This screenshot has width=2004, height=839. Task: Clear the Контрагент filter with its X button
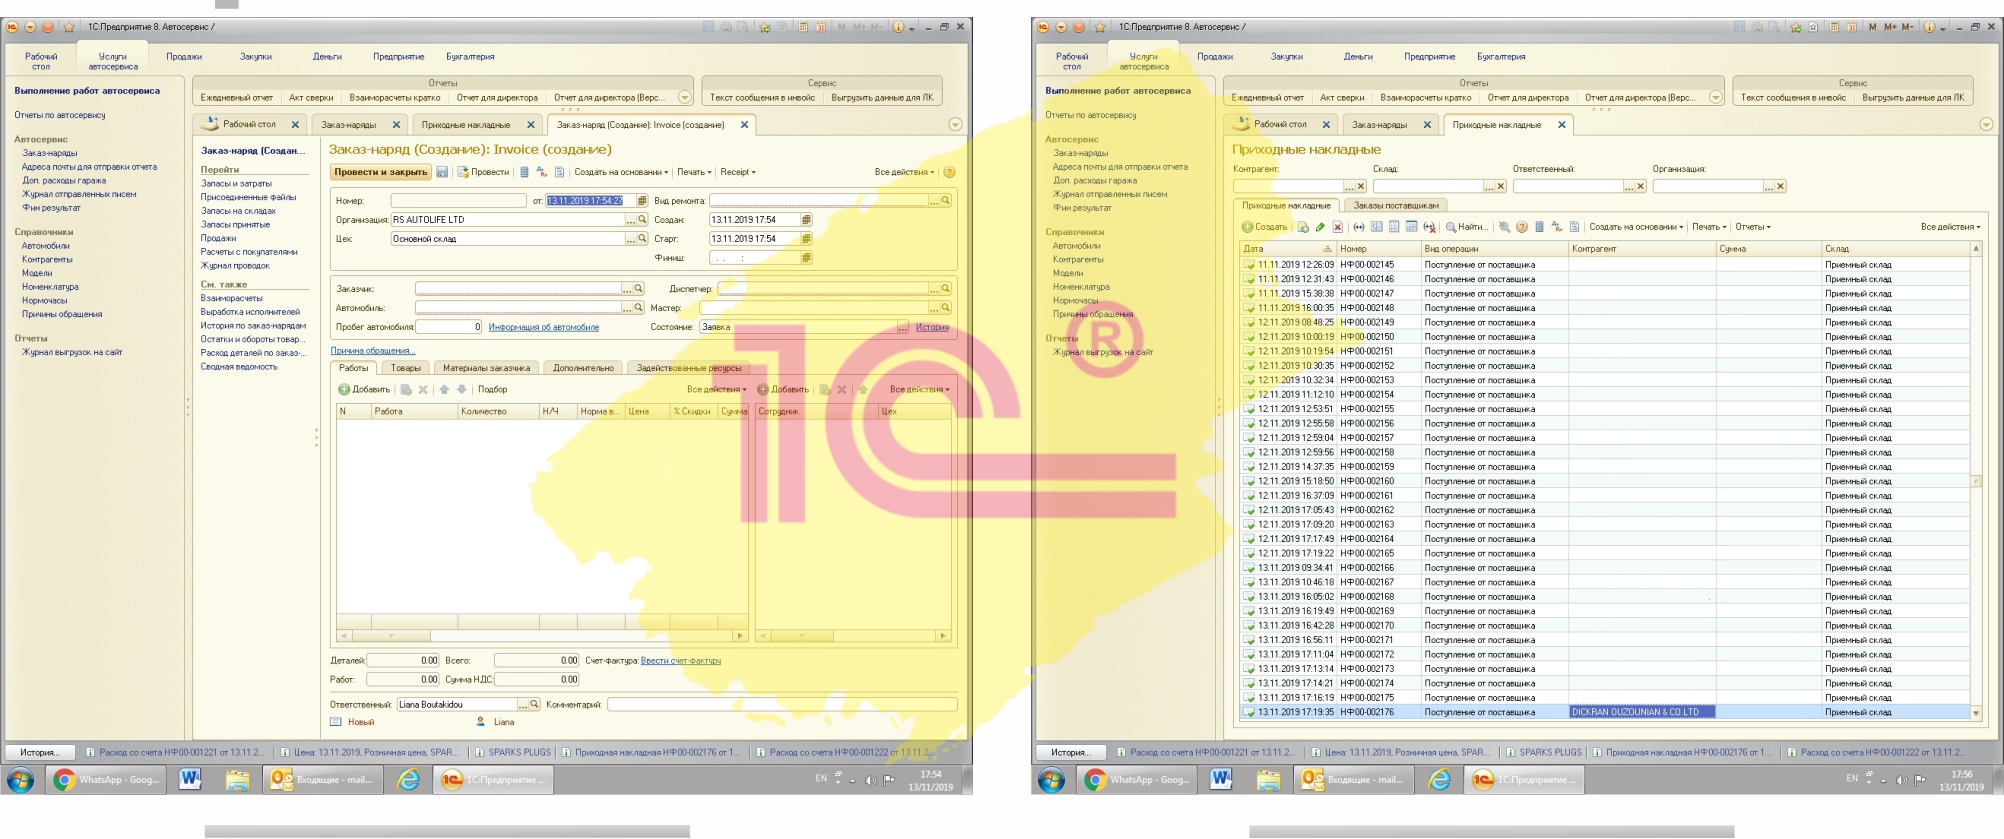pyautogui.click(x=1360, y=187)
